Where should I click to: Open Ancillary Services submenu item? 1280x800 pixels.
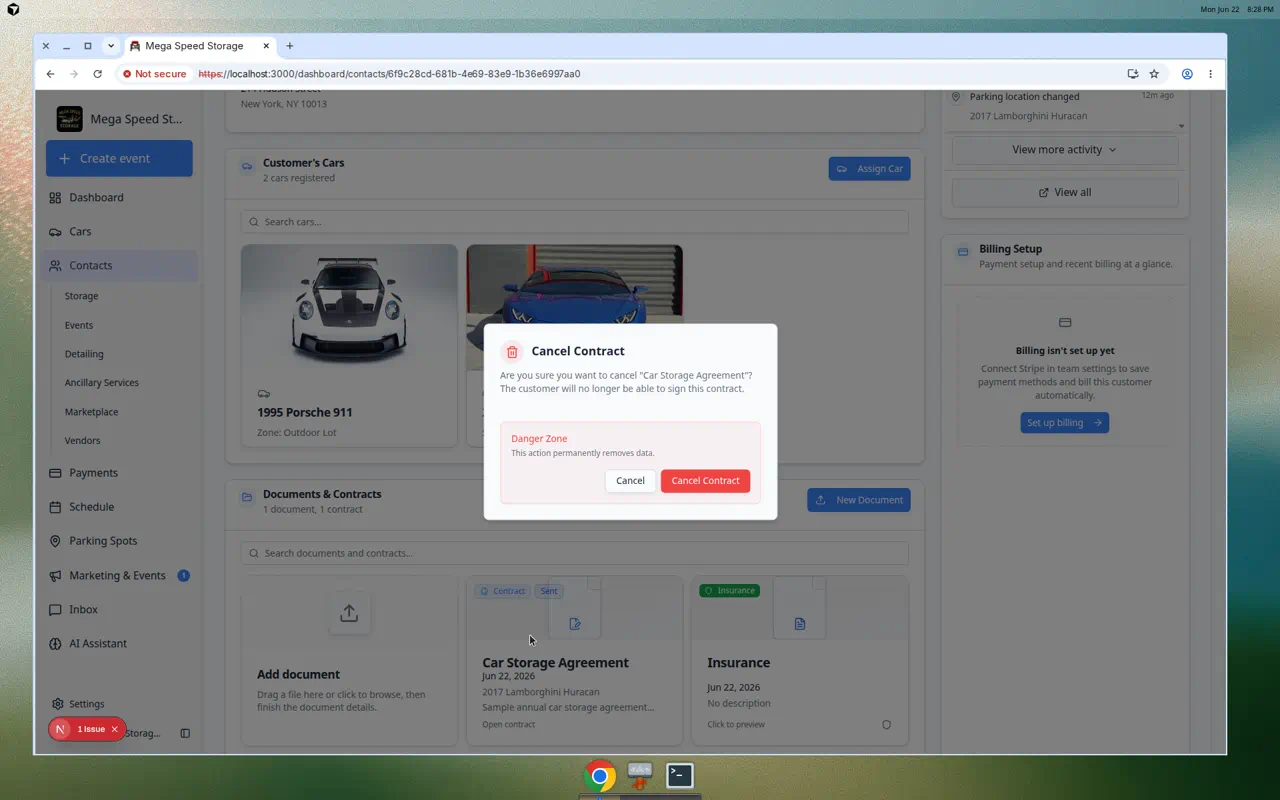pos(102,383)
